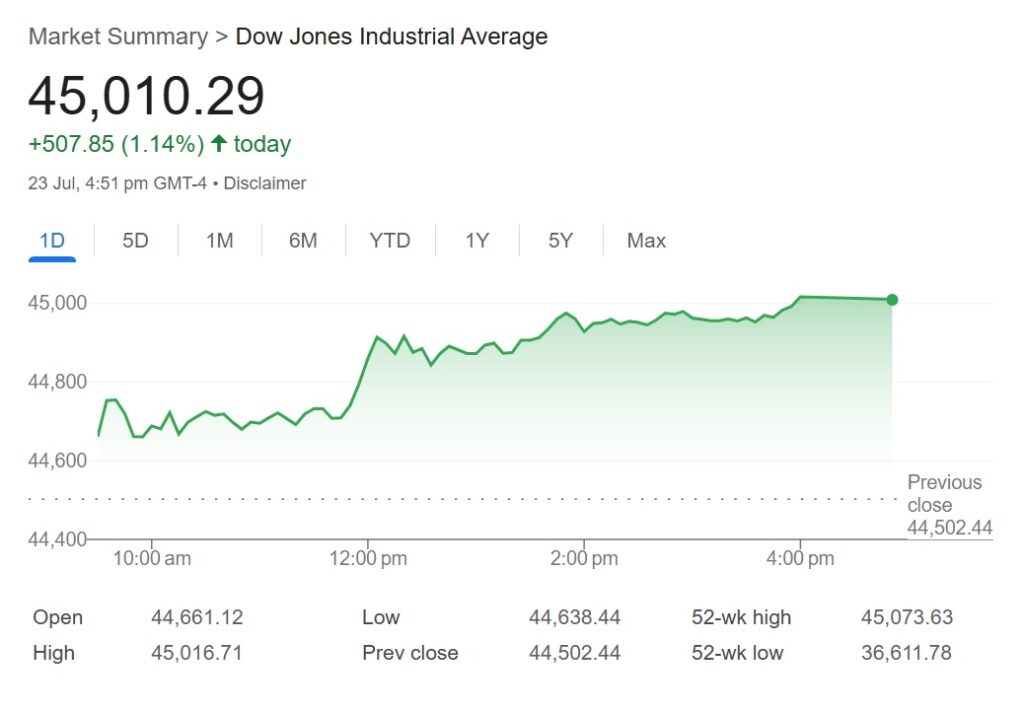Image resolution: width=1024 pixels, height=712 pixels.
Task: Switch to the 1Y tab
Action: [x=477, y=241]
